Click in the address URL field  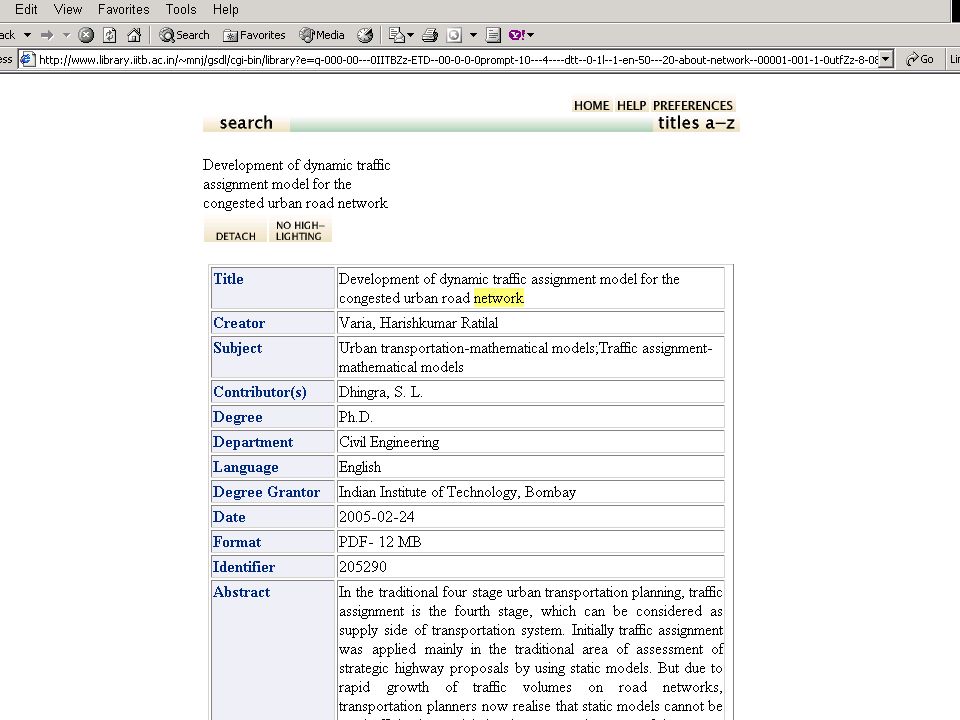click(x=458, y=59)
